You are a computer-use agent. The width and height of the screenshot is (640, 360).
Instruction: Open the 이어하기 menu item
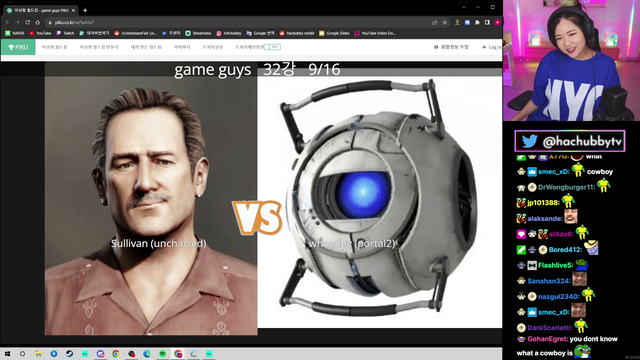coord(182,47)
